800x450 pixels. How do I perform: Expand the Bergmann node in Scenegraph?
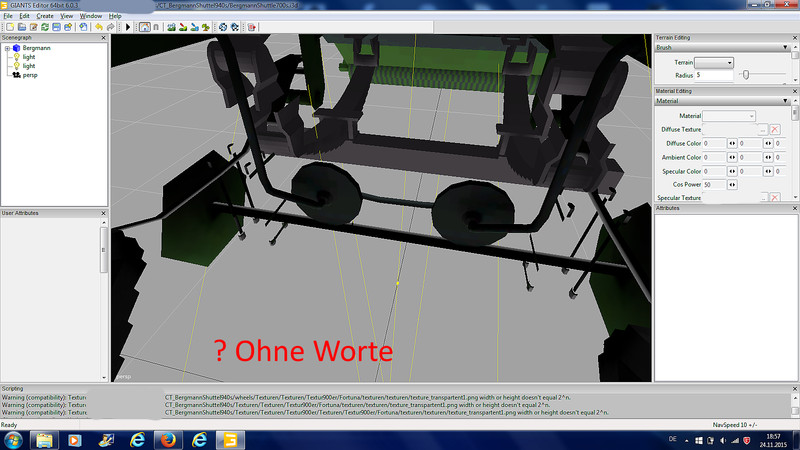pos(6,48)
